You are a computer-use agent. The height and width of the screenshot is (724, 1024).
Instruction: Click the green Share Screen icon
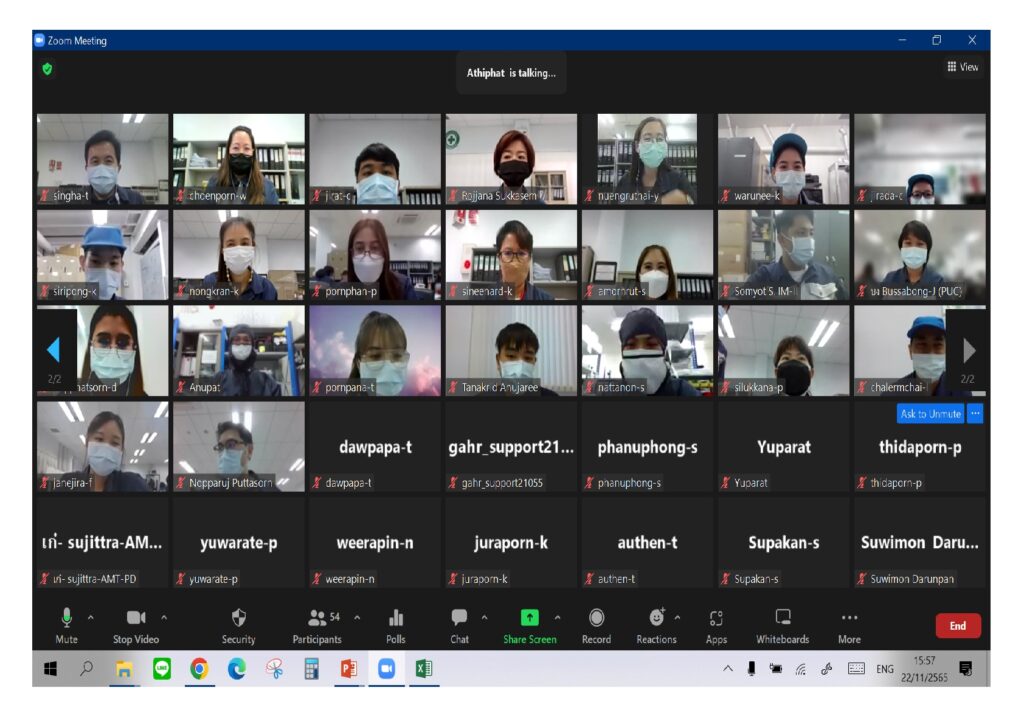point(529,618)
